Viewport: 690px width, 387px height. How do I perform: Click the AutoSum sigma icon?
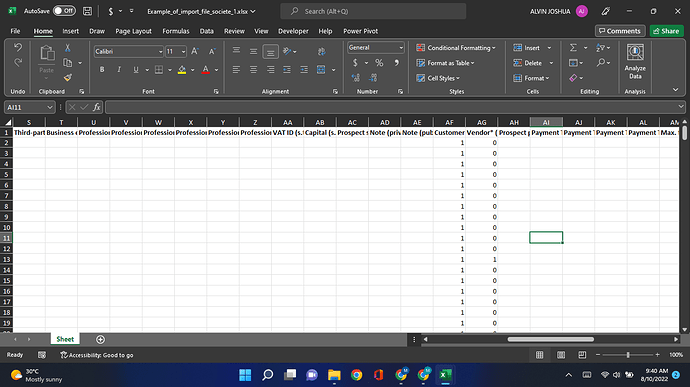pos(573,48)
